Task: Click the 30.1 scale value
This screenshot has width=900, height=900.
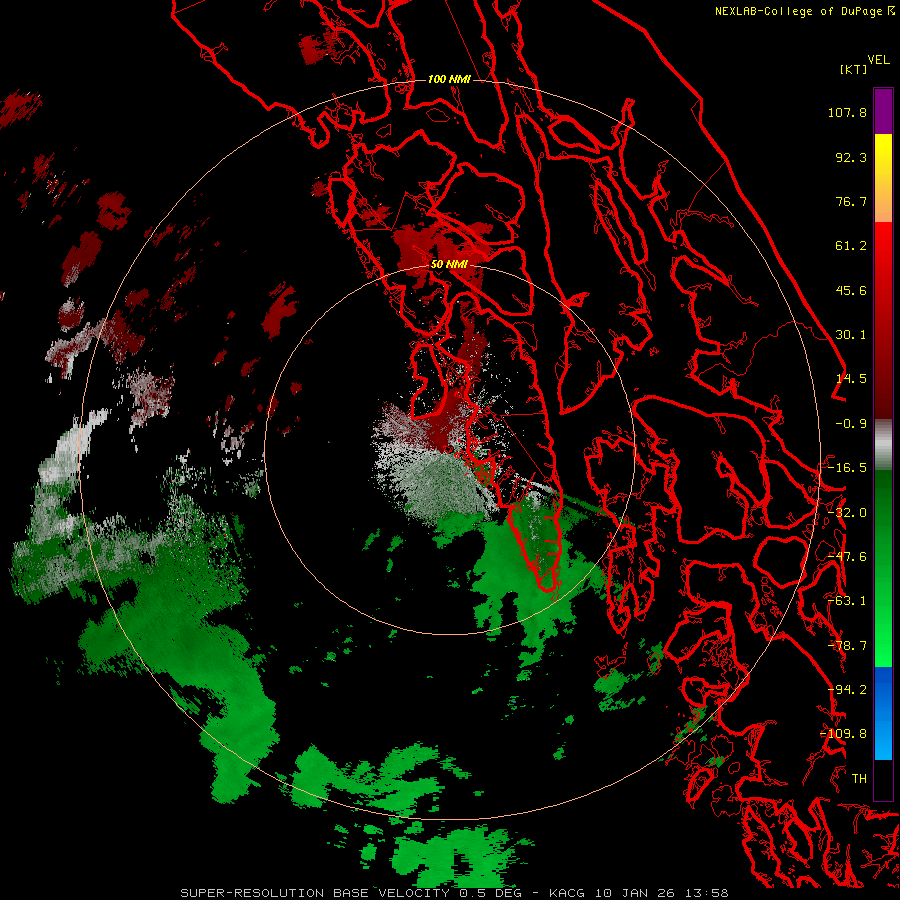Action: coord(851,335)
